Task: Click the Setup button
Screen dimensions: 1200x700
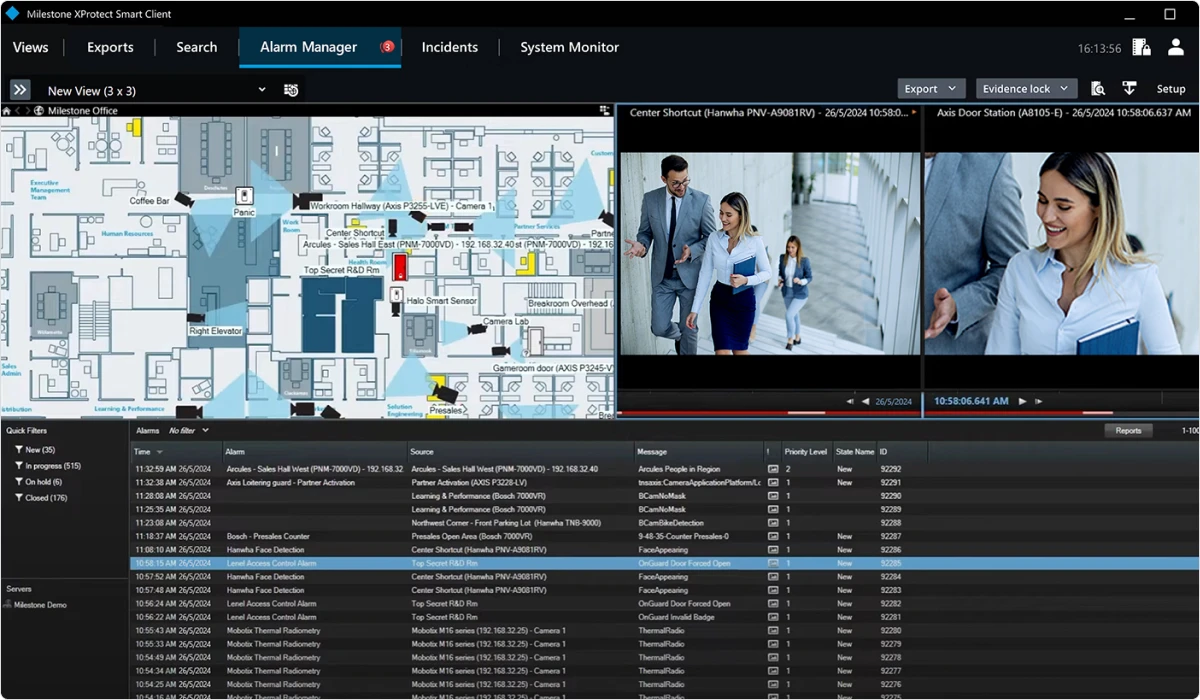Action: pos(1171,89)
